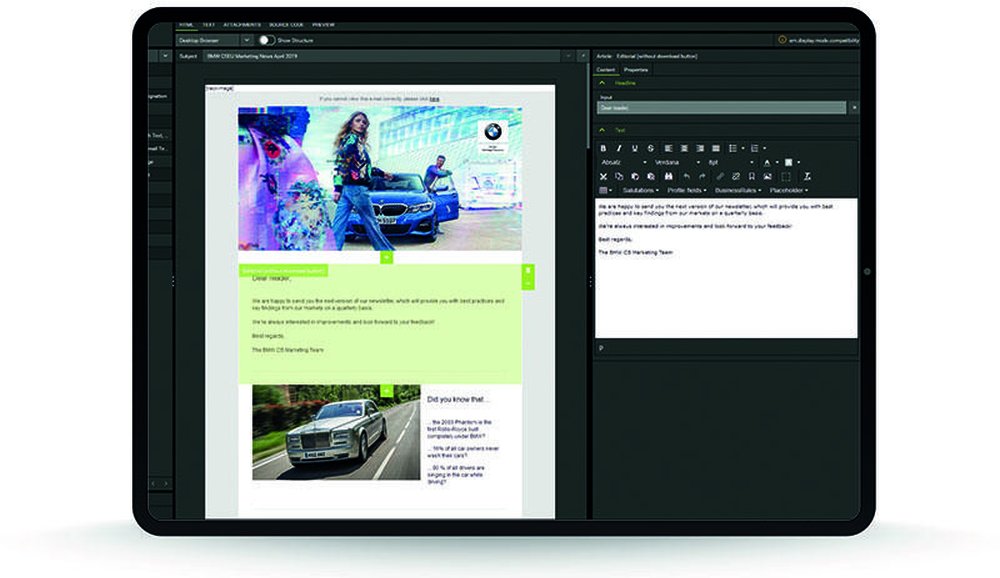The width and height of the screenshot is (1000, 578).
Task: Click the Clear formatting icon
Action: (x=807, y=176)
